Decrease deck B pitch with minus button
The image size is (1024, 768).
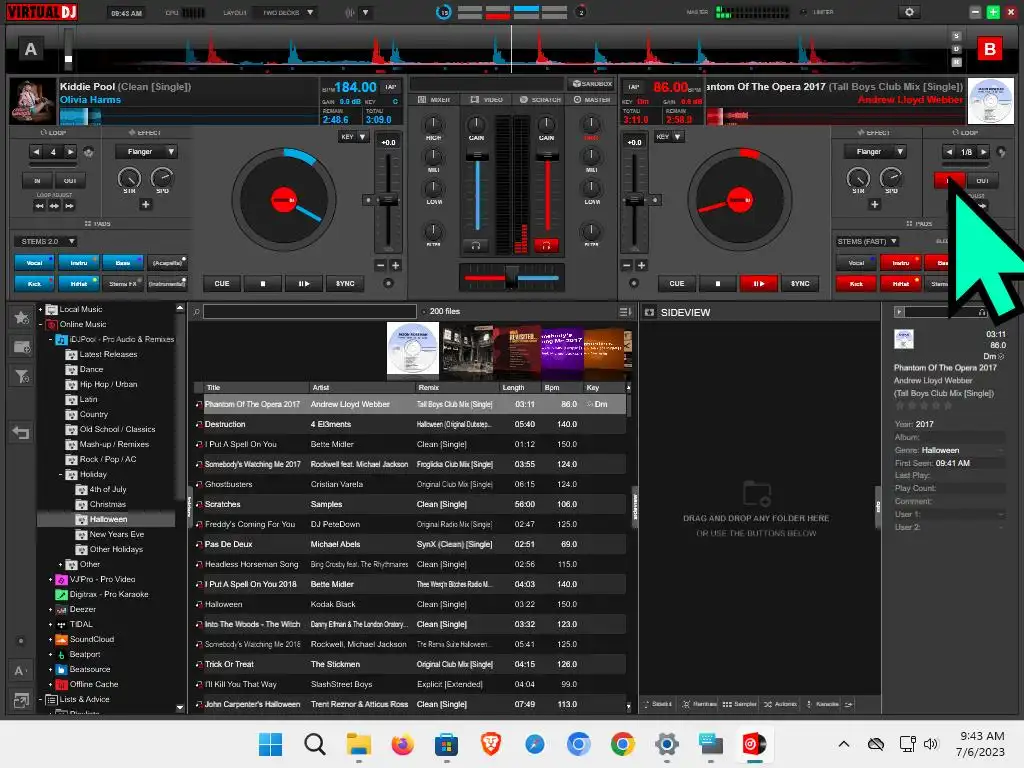pyautogui.click(x=626, y=265)
